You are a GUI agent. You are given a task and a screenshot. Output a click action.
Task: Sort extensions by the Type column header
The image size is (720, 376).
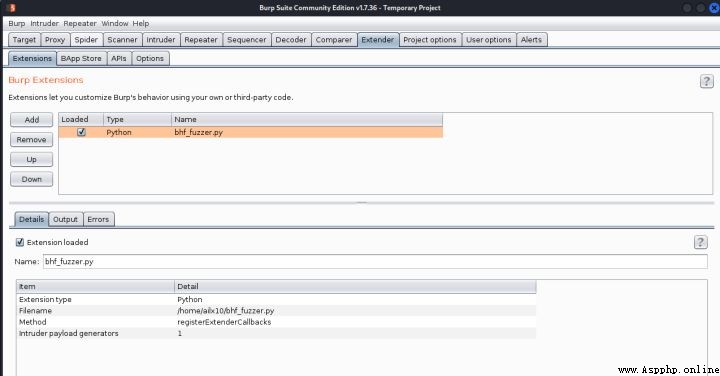tap(137, 119)
